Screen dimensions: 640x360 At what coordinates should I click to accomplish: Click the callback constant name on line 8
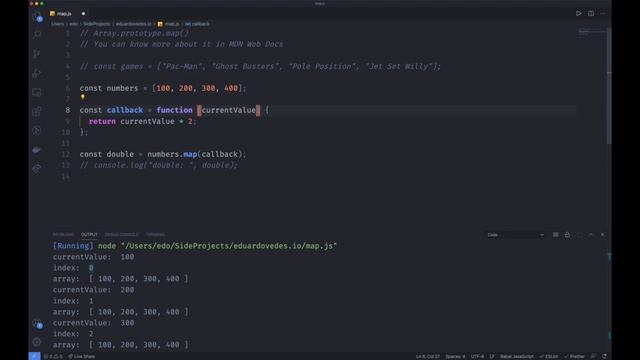pos(125,110)
